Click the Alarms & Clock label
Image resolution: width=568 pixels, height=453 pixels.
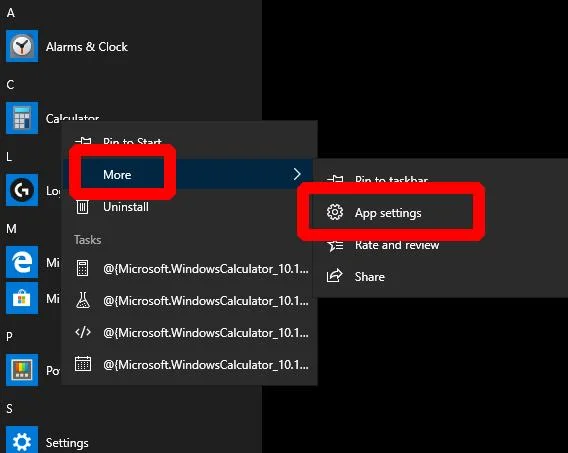point(87,47)
